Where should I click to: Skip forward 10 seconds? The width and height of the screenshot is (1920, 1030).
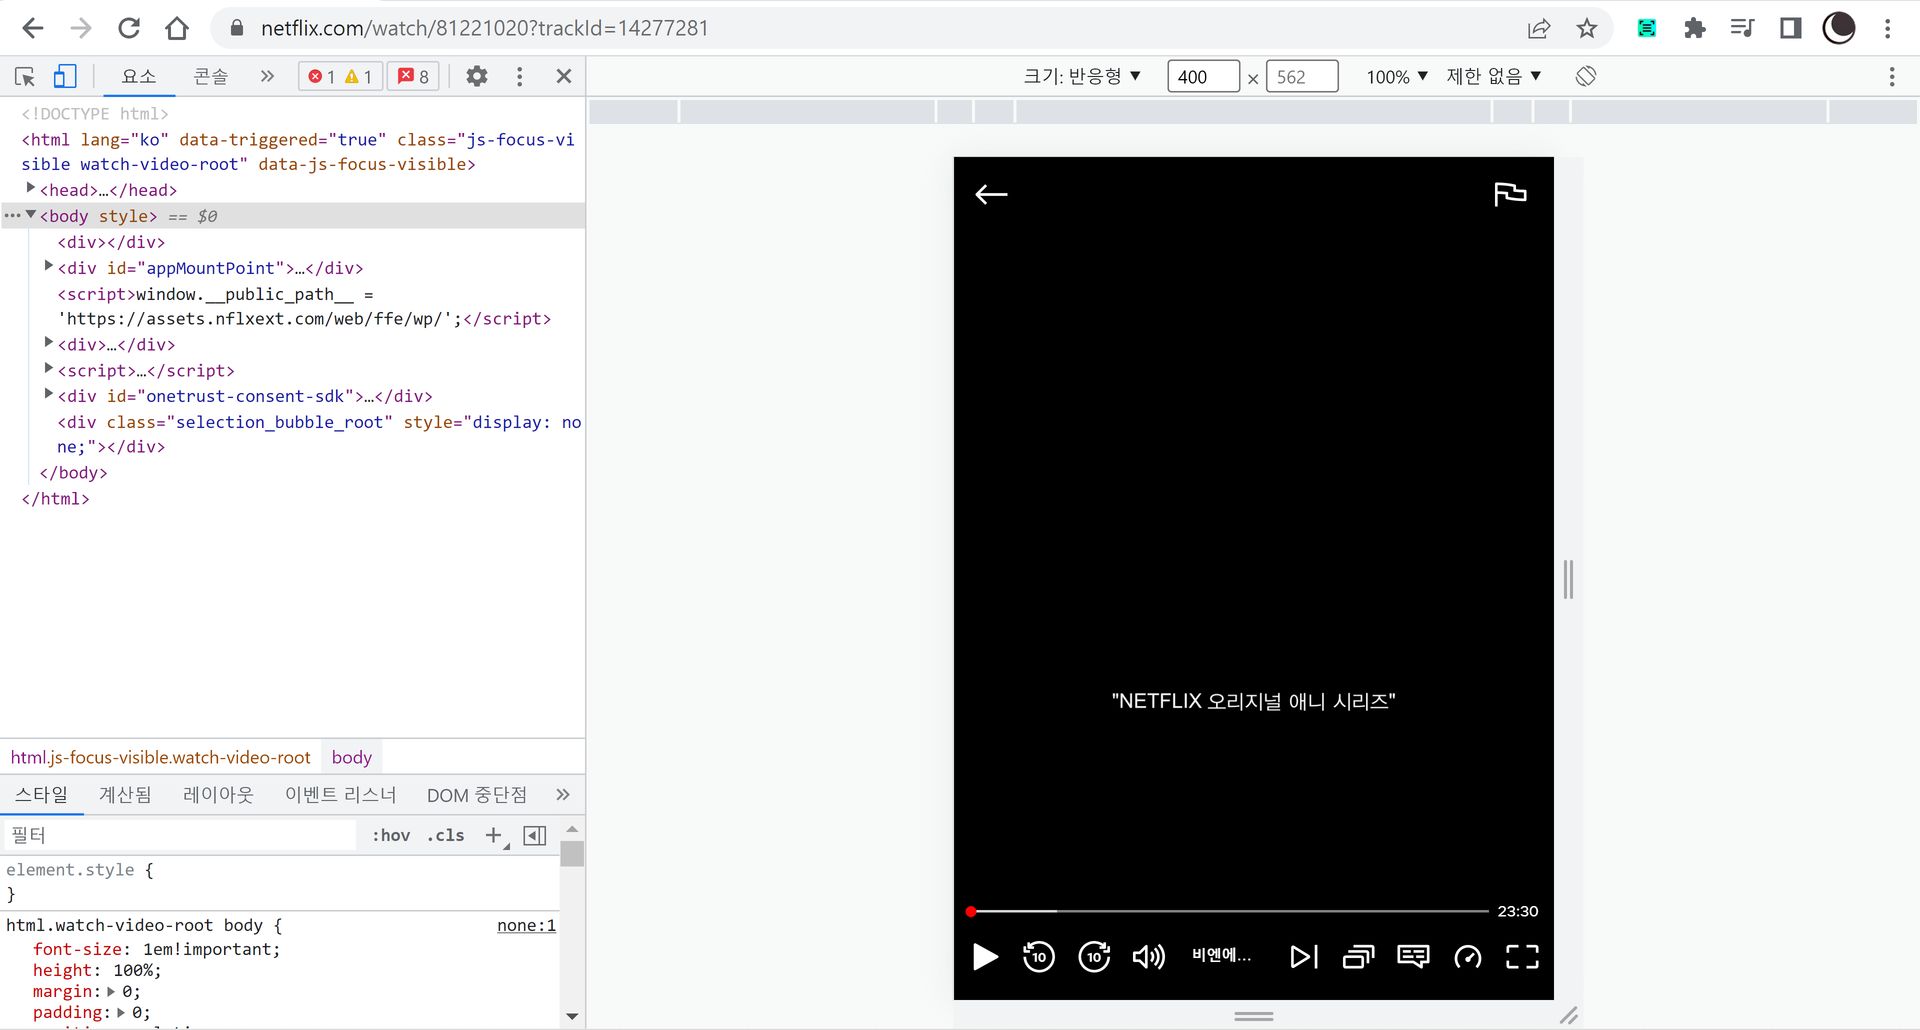coord(1094,957)
